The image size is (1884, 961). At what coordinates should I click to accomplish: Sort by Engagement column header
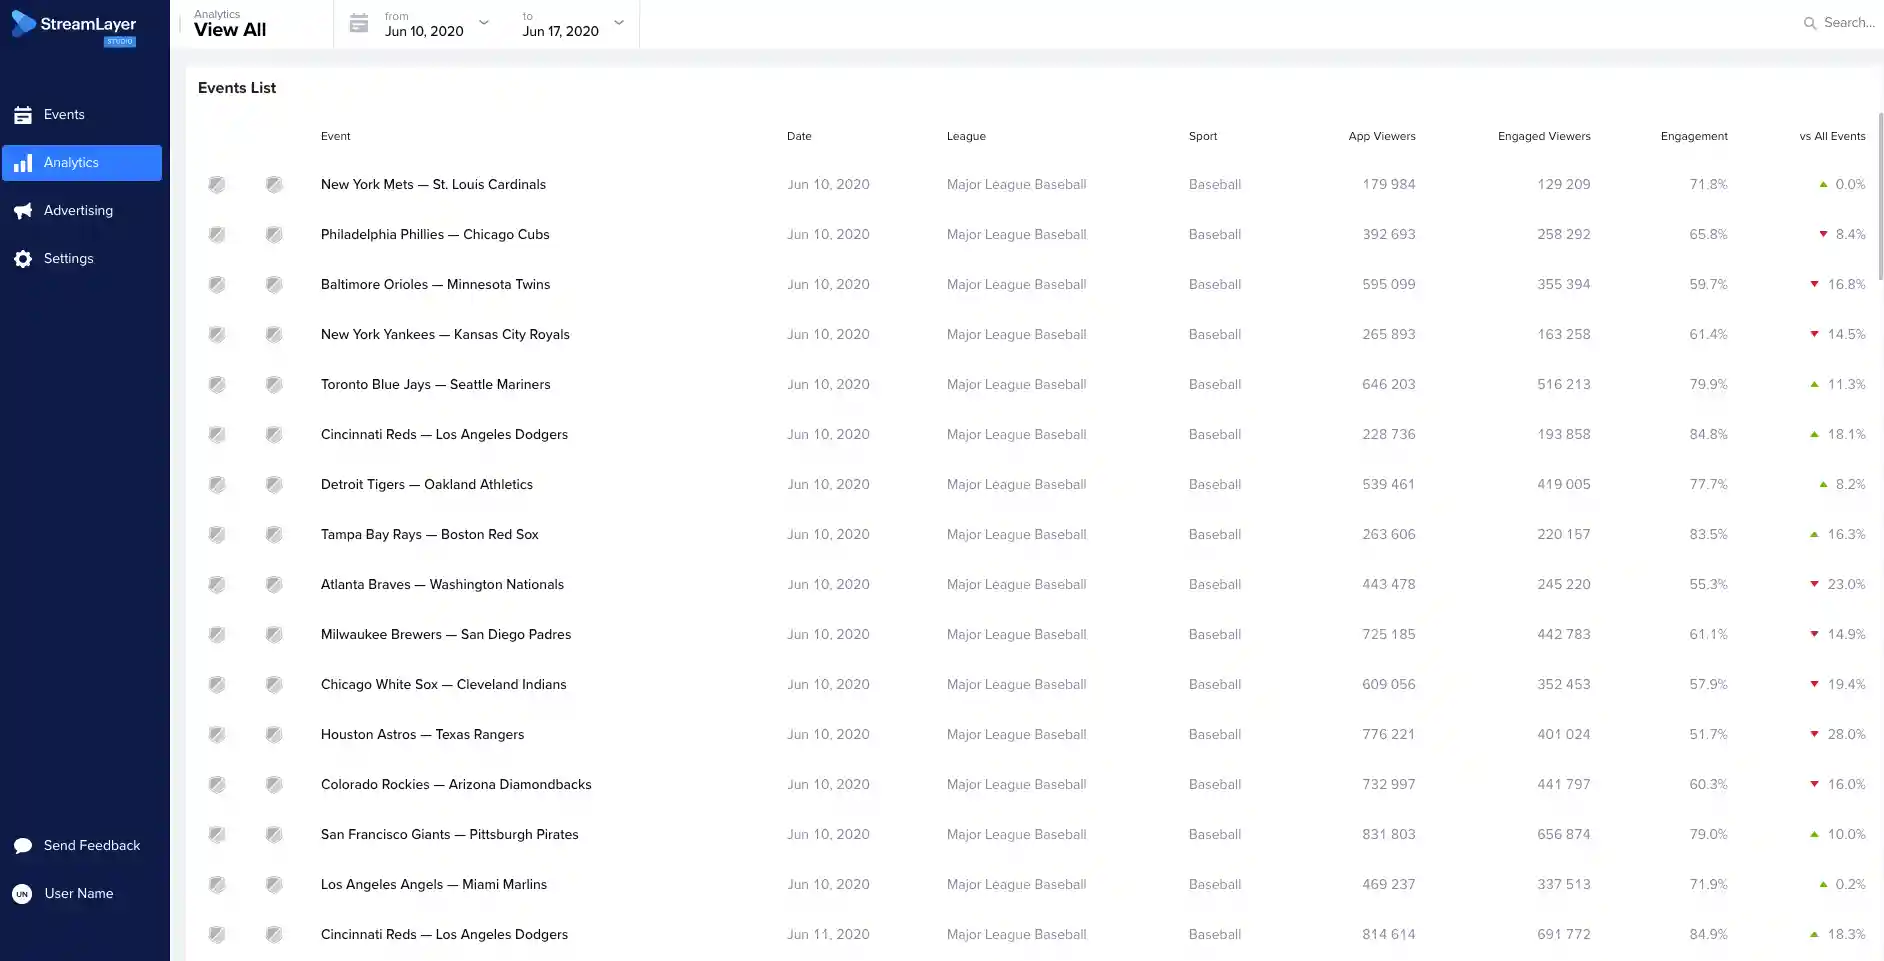pos(1694,136)
